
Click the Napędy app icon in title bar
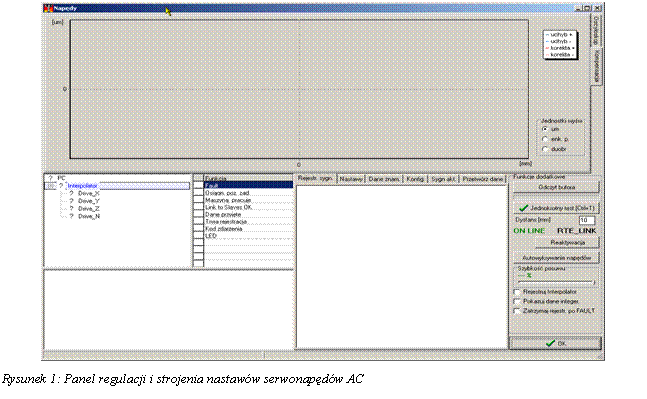click(48, 8)
